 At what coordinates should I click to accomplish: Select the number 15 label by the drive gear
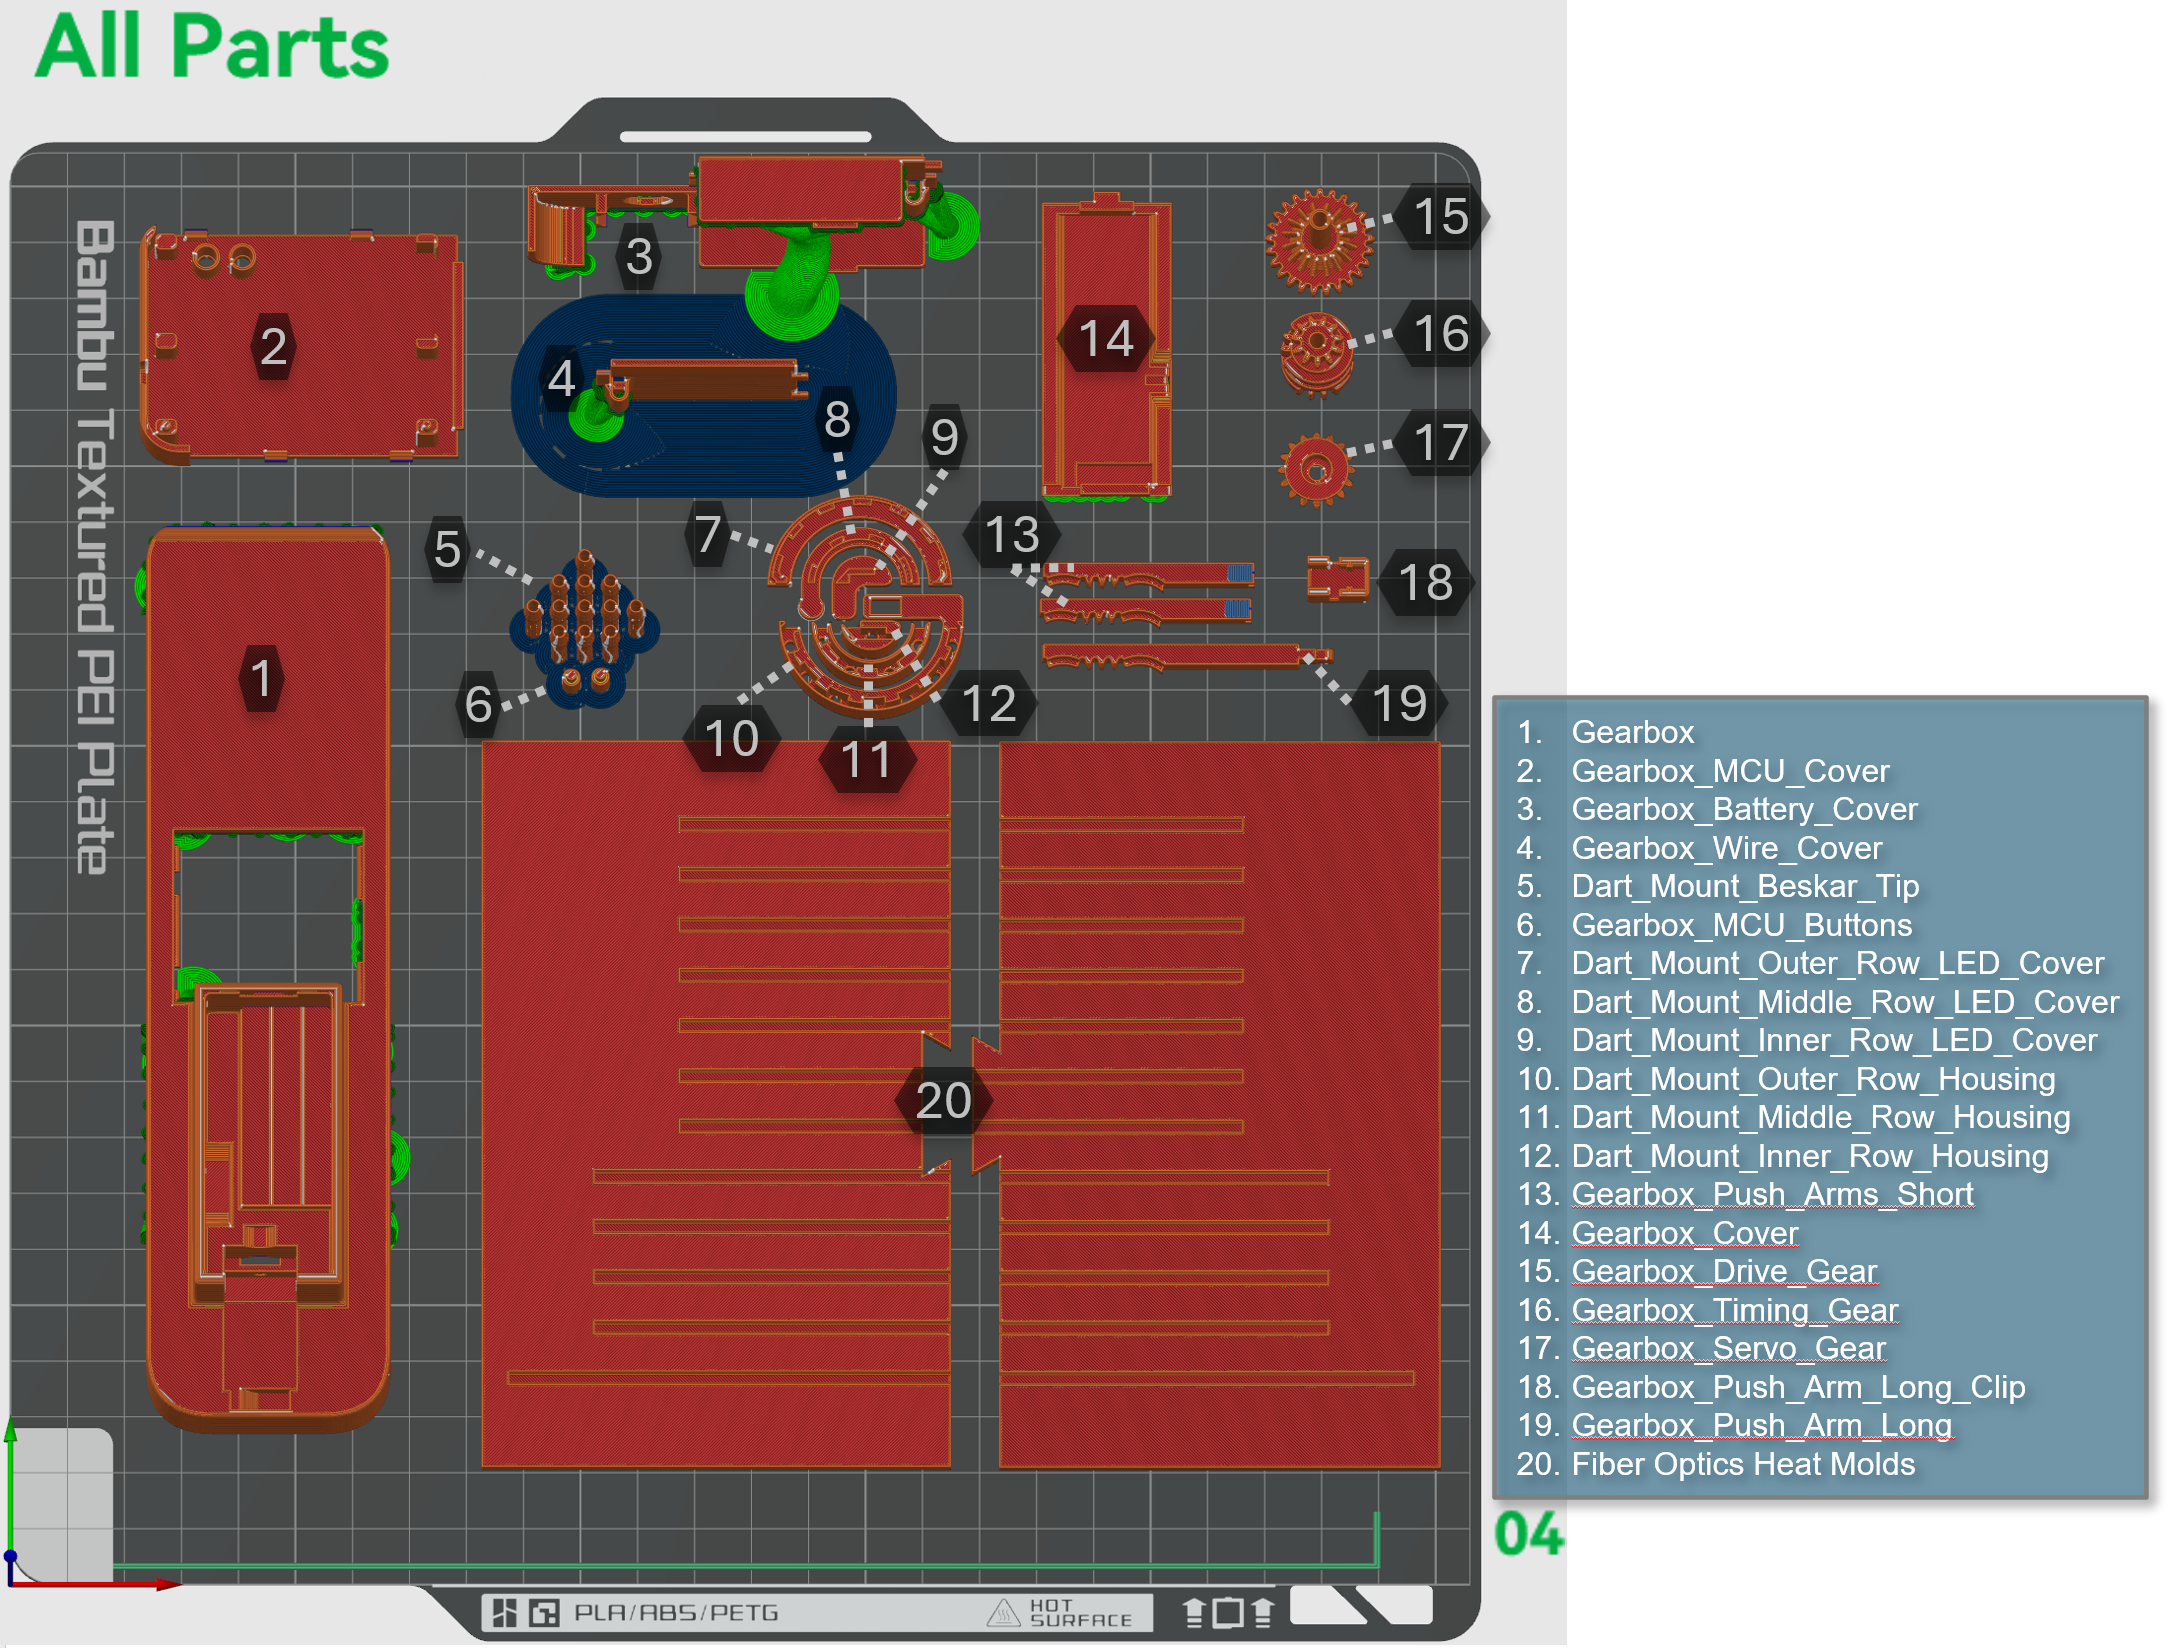click(1441, 217)
